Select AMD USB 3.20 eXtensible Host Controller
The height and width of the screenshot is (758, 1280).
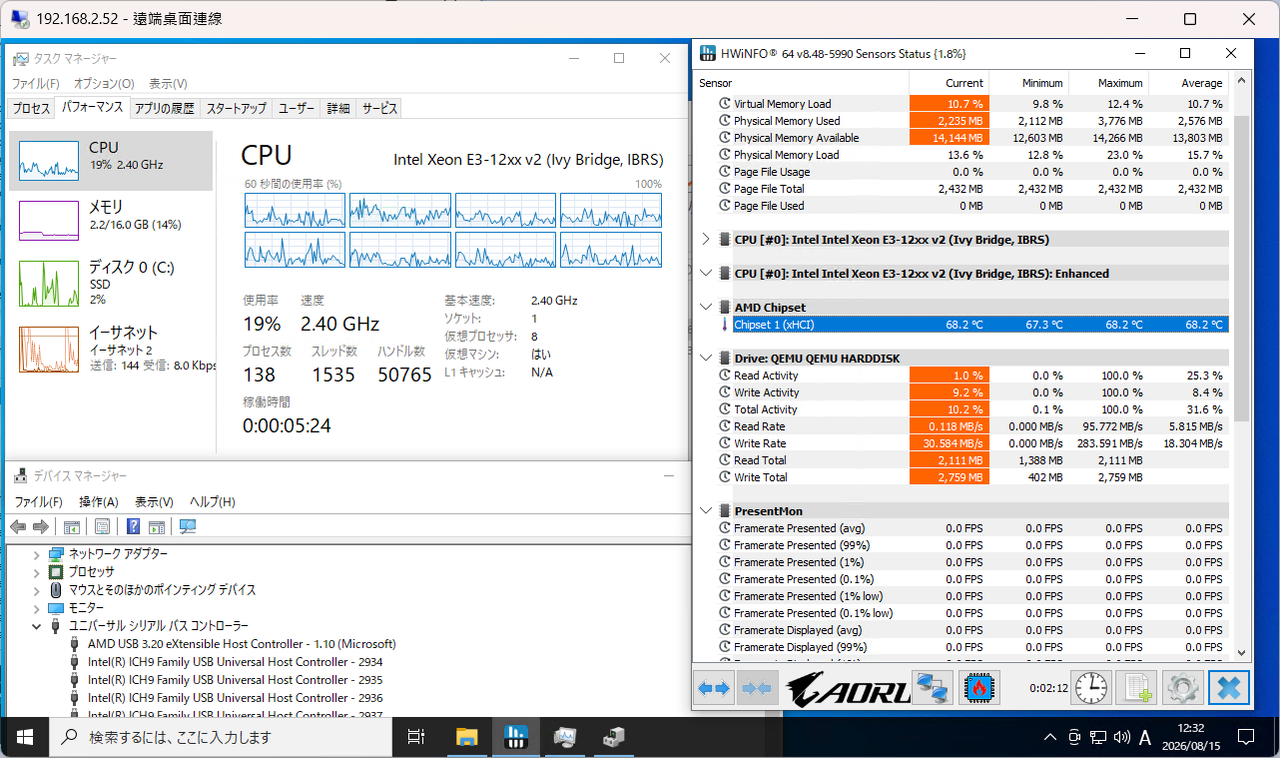pos(241,644)
